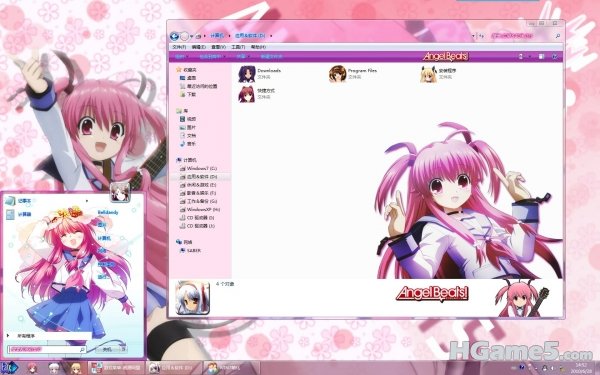Image resolution: width=600 pixels, height=375 pixels.
Task: Open the first CD drive (I:)
Action: [x=197, y=218]
